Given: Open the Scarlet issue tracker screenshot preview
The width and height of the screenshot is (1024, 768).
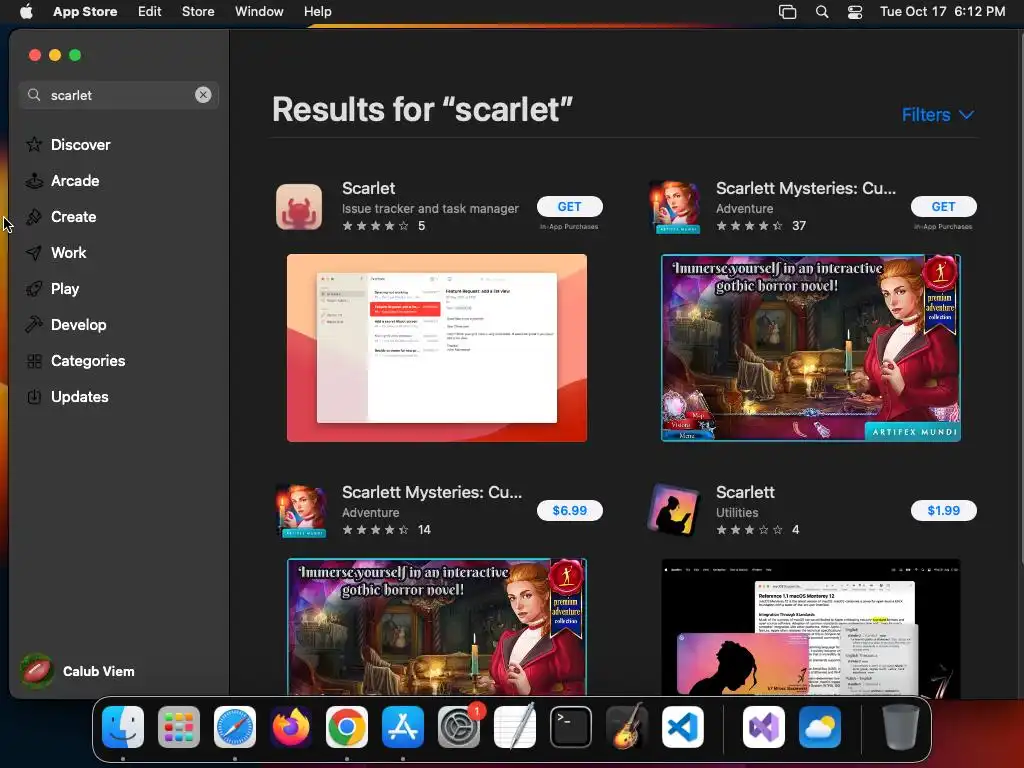Looking at the screenshot, I should pyautogui.click(x=437, y=348).
